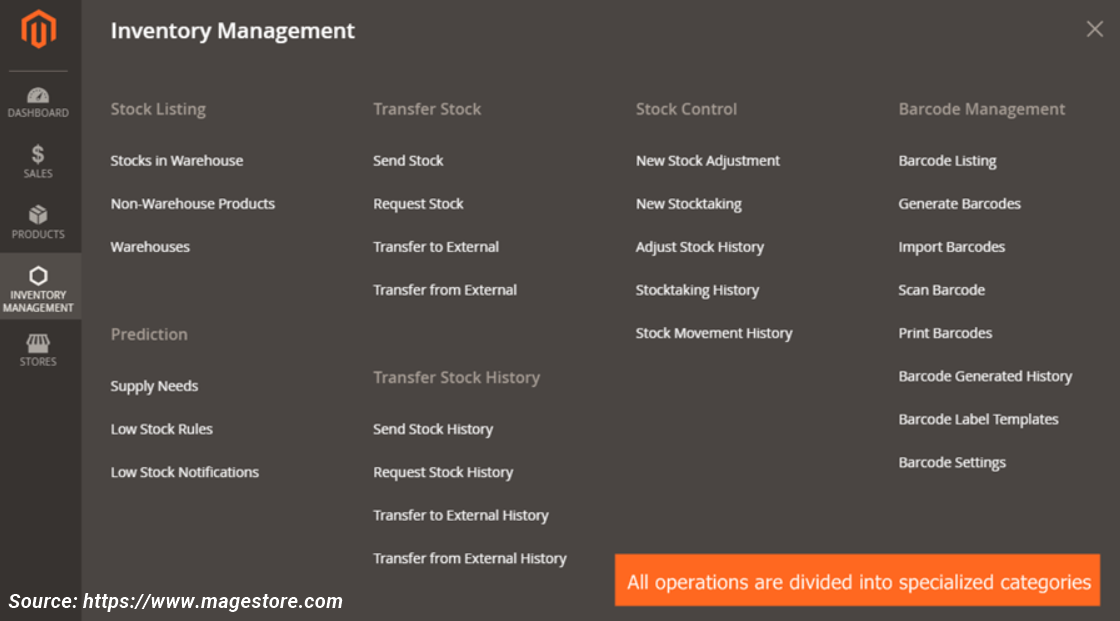Screen dimensions: 1120x621
Task: Choose Transfer to External
Action: pyautogui.click(x=436, y=247)
